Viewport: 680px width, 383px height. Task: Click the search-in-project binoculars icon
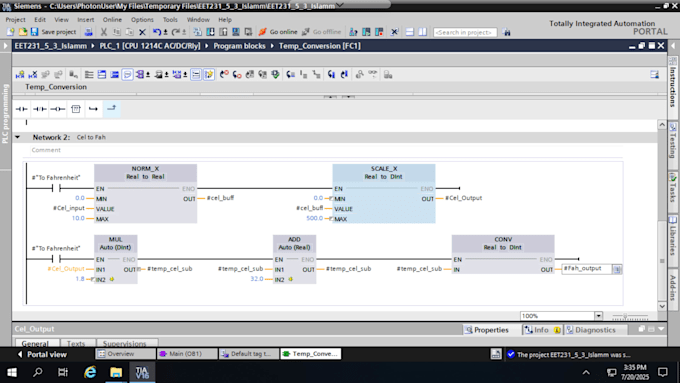click(506, 32)
